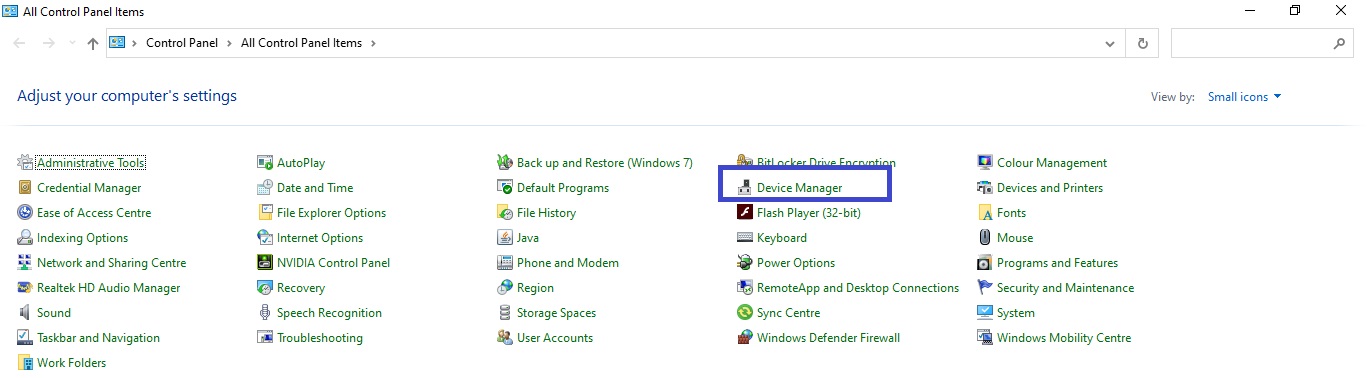Click the Mouse icon
1370x378 pixels.
pyautogui.click(x=985, y=238)
